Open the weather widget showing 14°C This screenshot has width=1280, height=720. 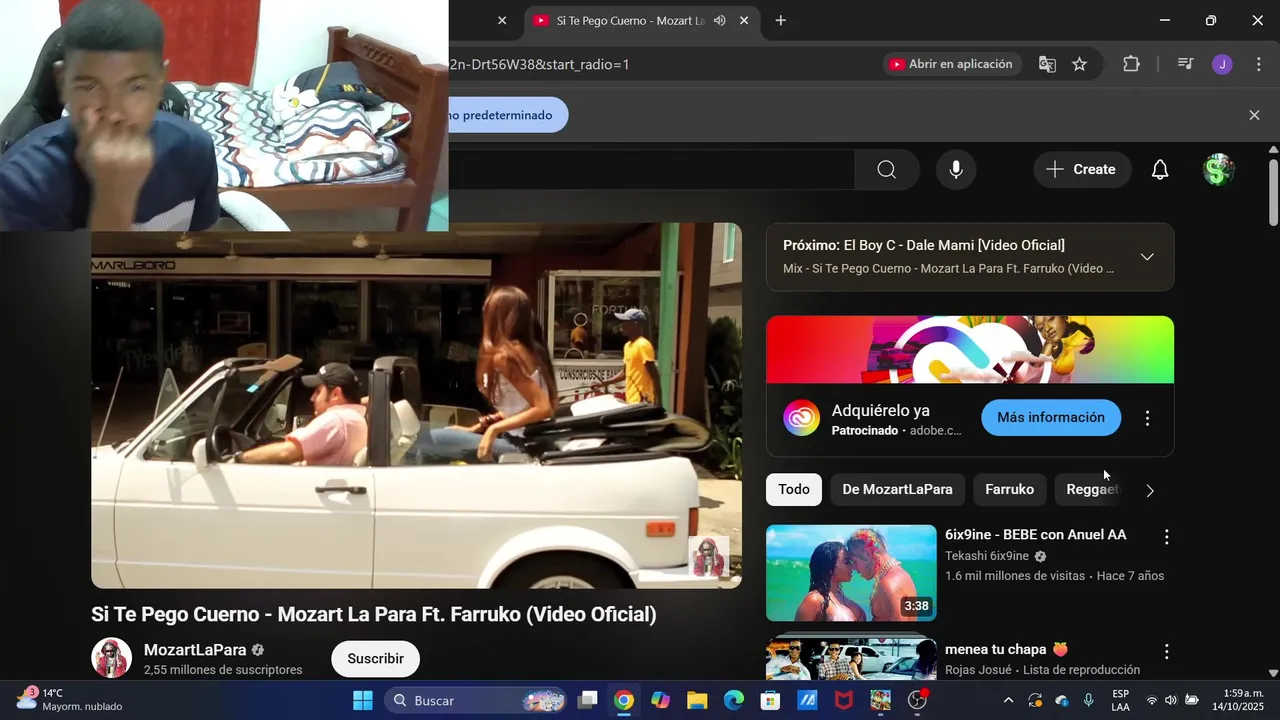(x=70, y=700)
